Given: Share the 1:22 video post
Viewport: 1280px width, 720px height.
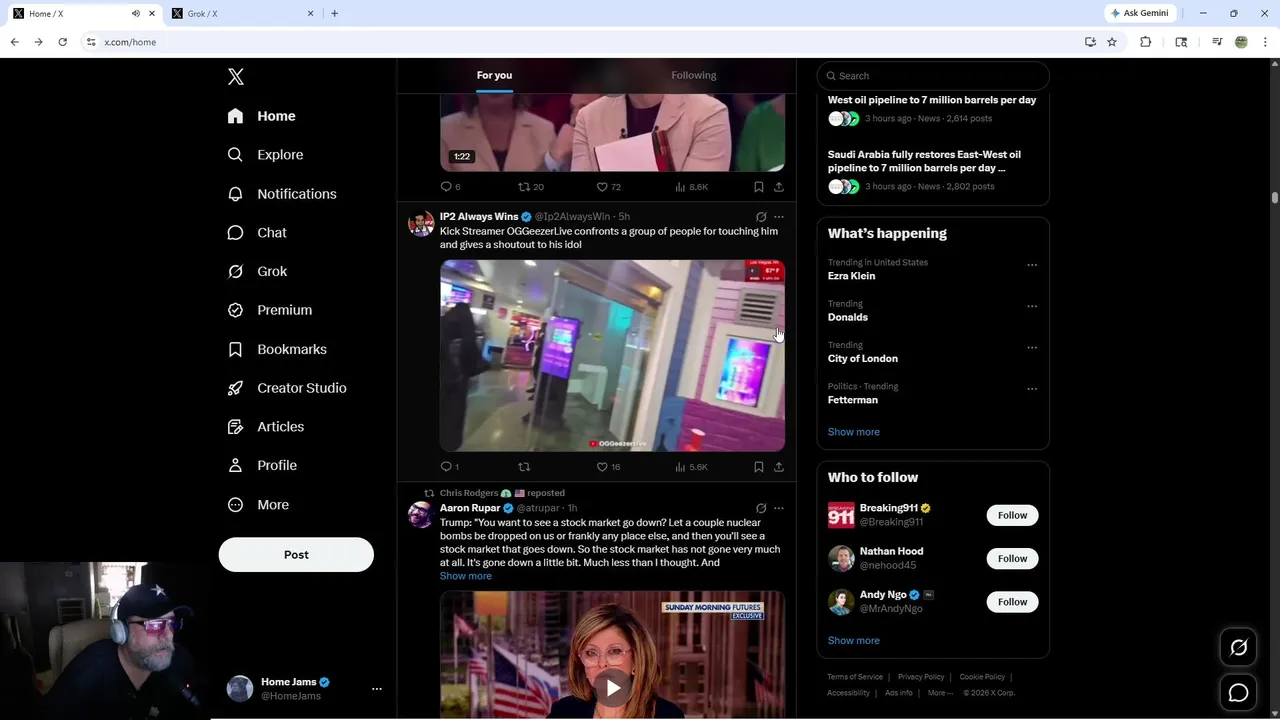Looking at the screenshot, I should (x=779, y=187).
